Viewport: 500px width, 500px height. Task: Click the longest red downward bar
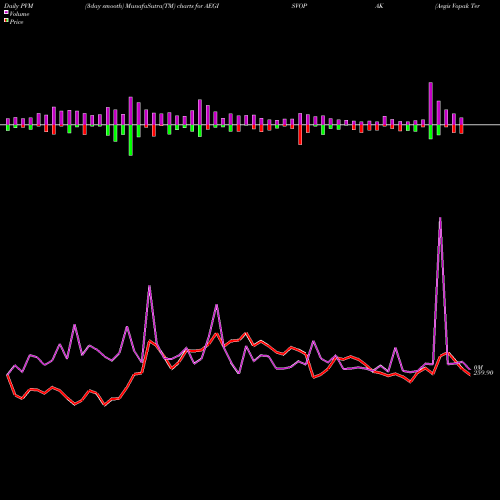pos(300,135)
